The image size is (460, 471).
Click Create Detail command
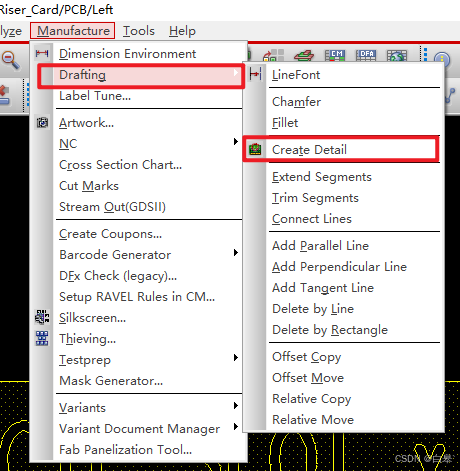click(309, 150)
